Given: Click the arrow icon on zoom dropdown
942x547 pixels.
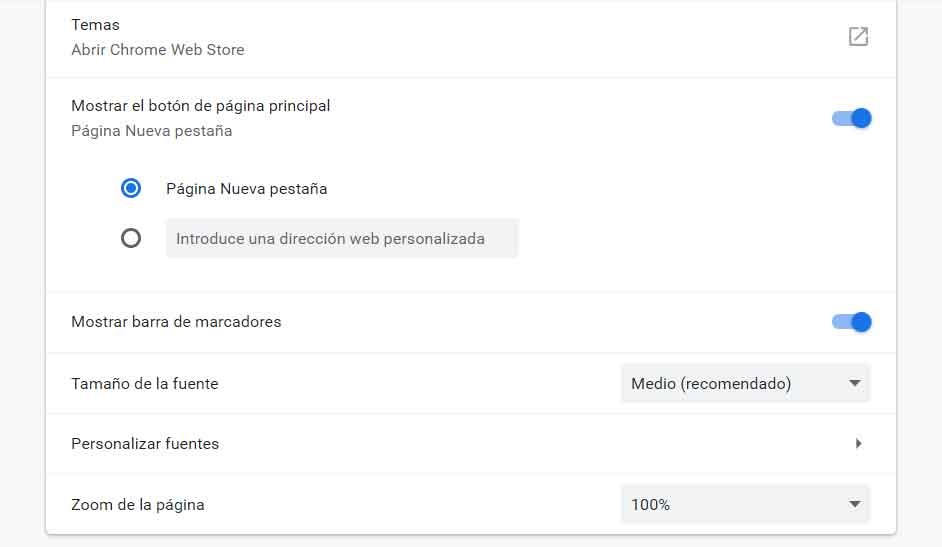Looking at the screenshot, I should [855, 504].
